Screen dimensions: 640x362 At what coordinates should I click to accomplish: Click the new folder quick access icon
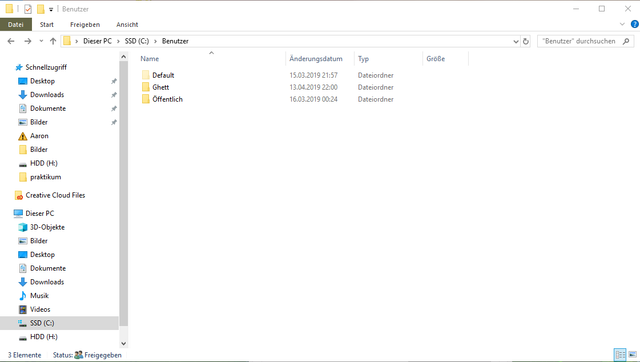click(40, 9)
